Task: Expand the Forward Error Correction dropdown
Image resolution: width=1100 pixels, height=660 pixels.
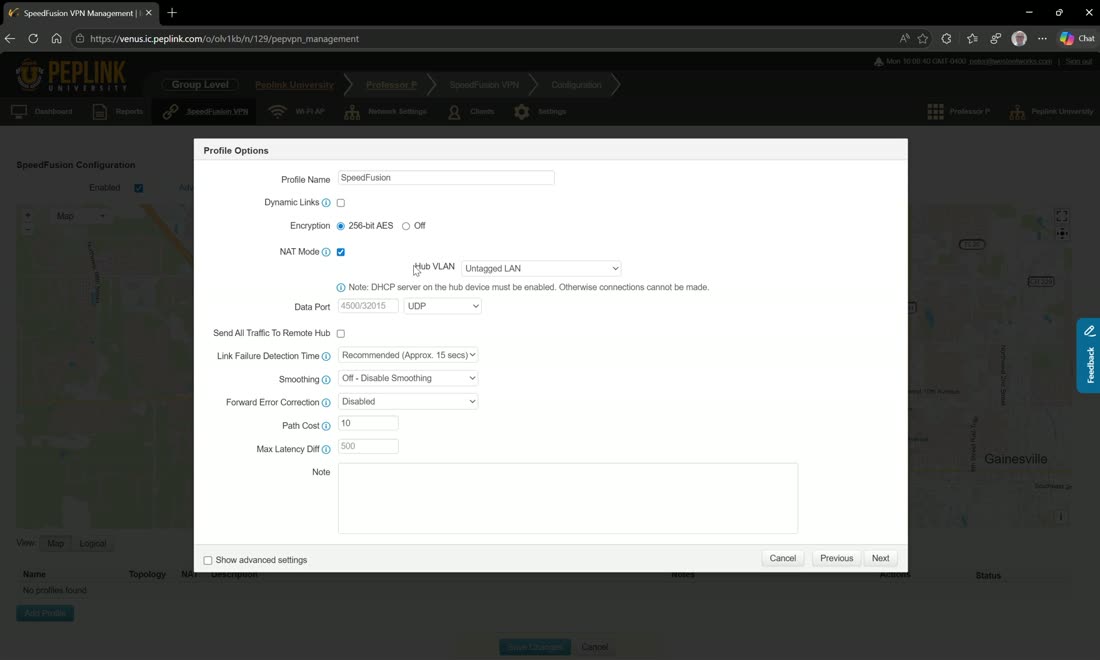Action: pos(408,401)
